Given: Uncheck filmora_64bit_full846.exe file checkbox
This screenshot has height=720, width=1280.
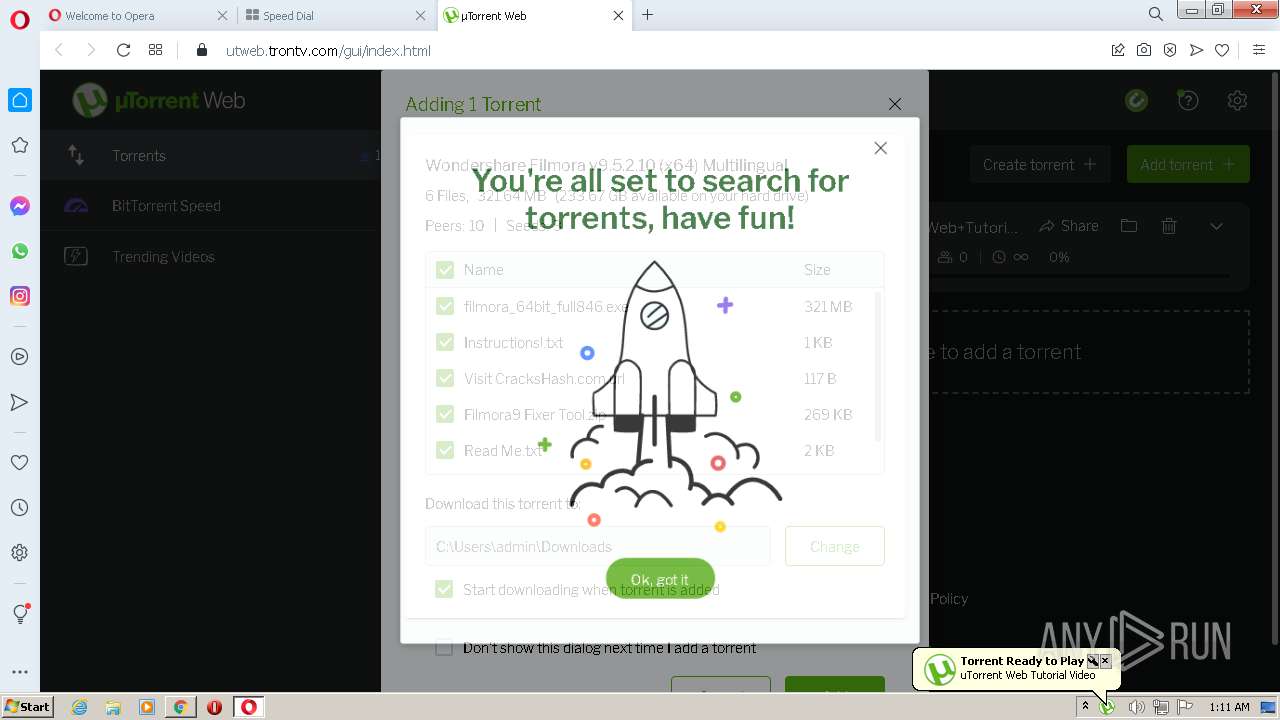Looking at the screenshot, I should (x=445, y=306).
